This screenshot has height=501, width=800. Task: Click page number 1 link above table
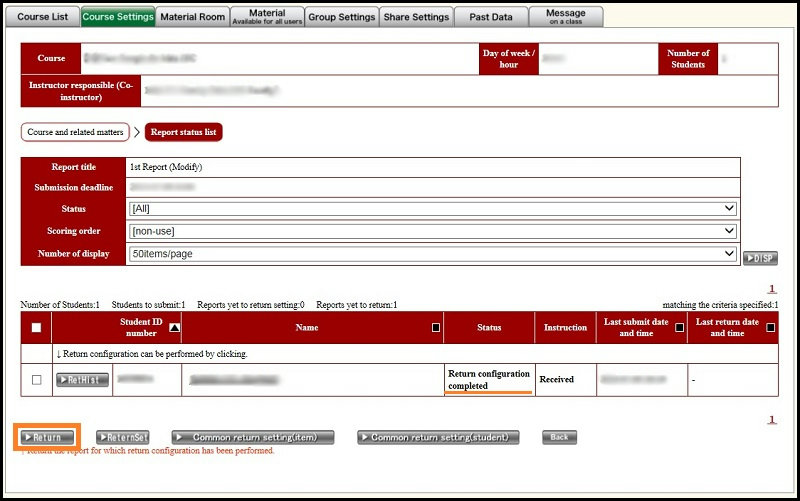coord(771,288)
